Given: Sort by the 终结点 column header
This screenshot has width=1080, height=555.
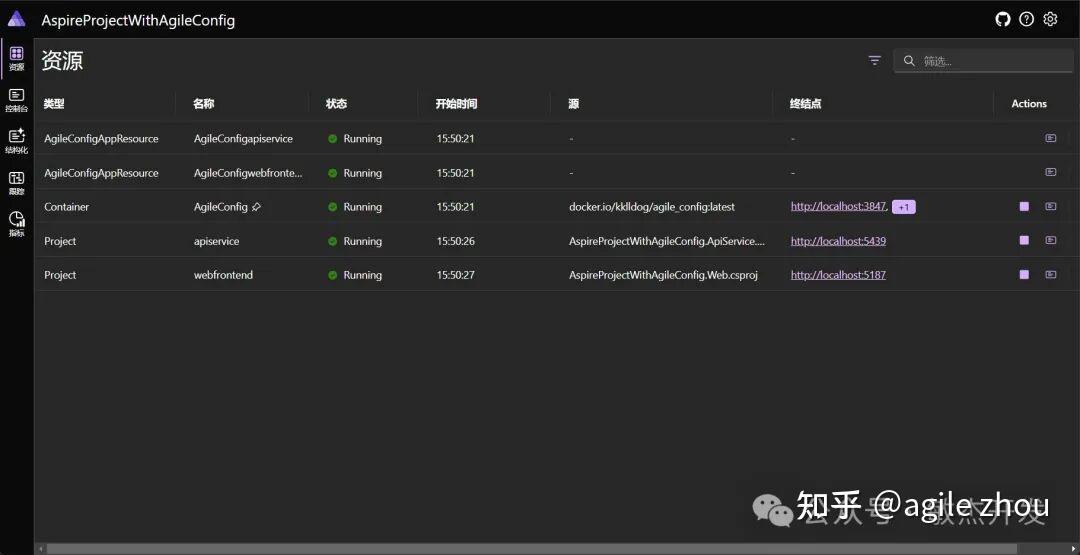Looking at the screenshot, I should coord(806,104).
